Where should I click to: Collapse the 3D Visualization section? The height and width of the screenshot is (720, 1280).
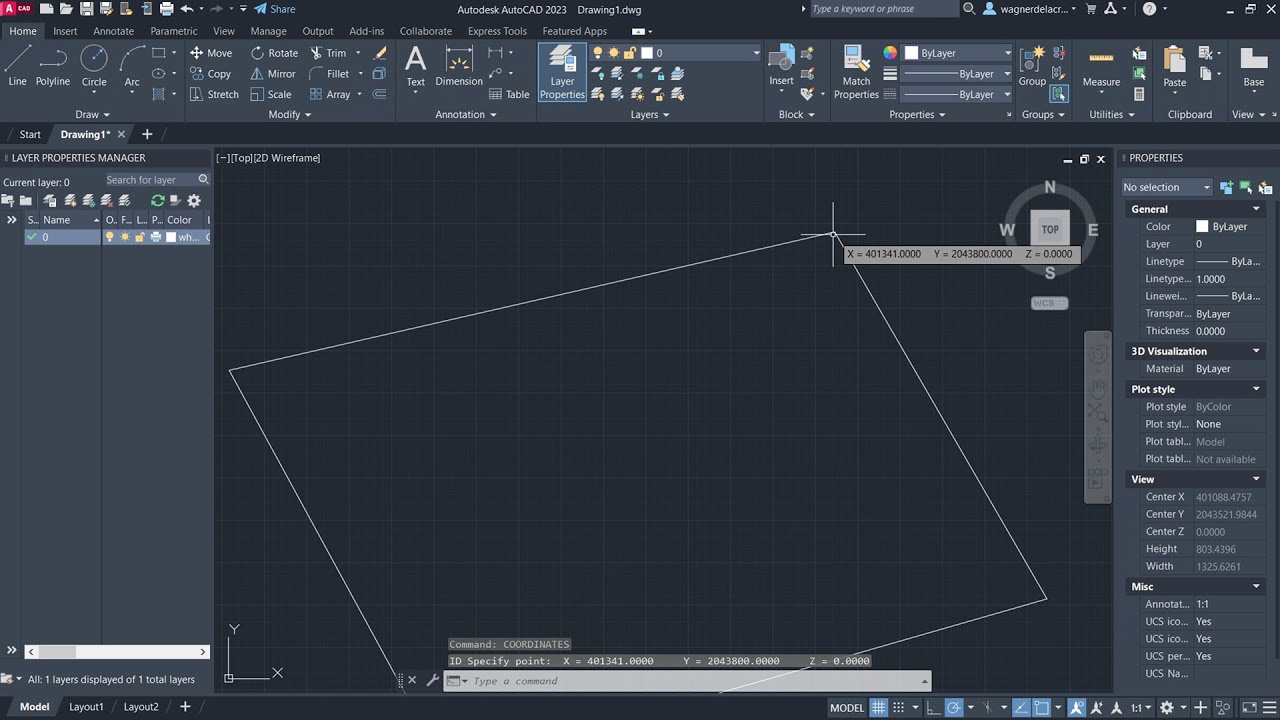click(x=1256, y=351)
